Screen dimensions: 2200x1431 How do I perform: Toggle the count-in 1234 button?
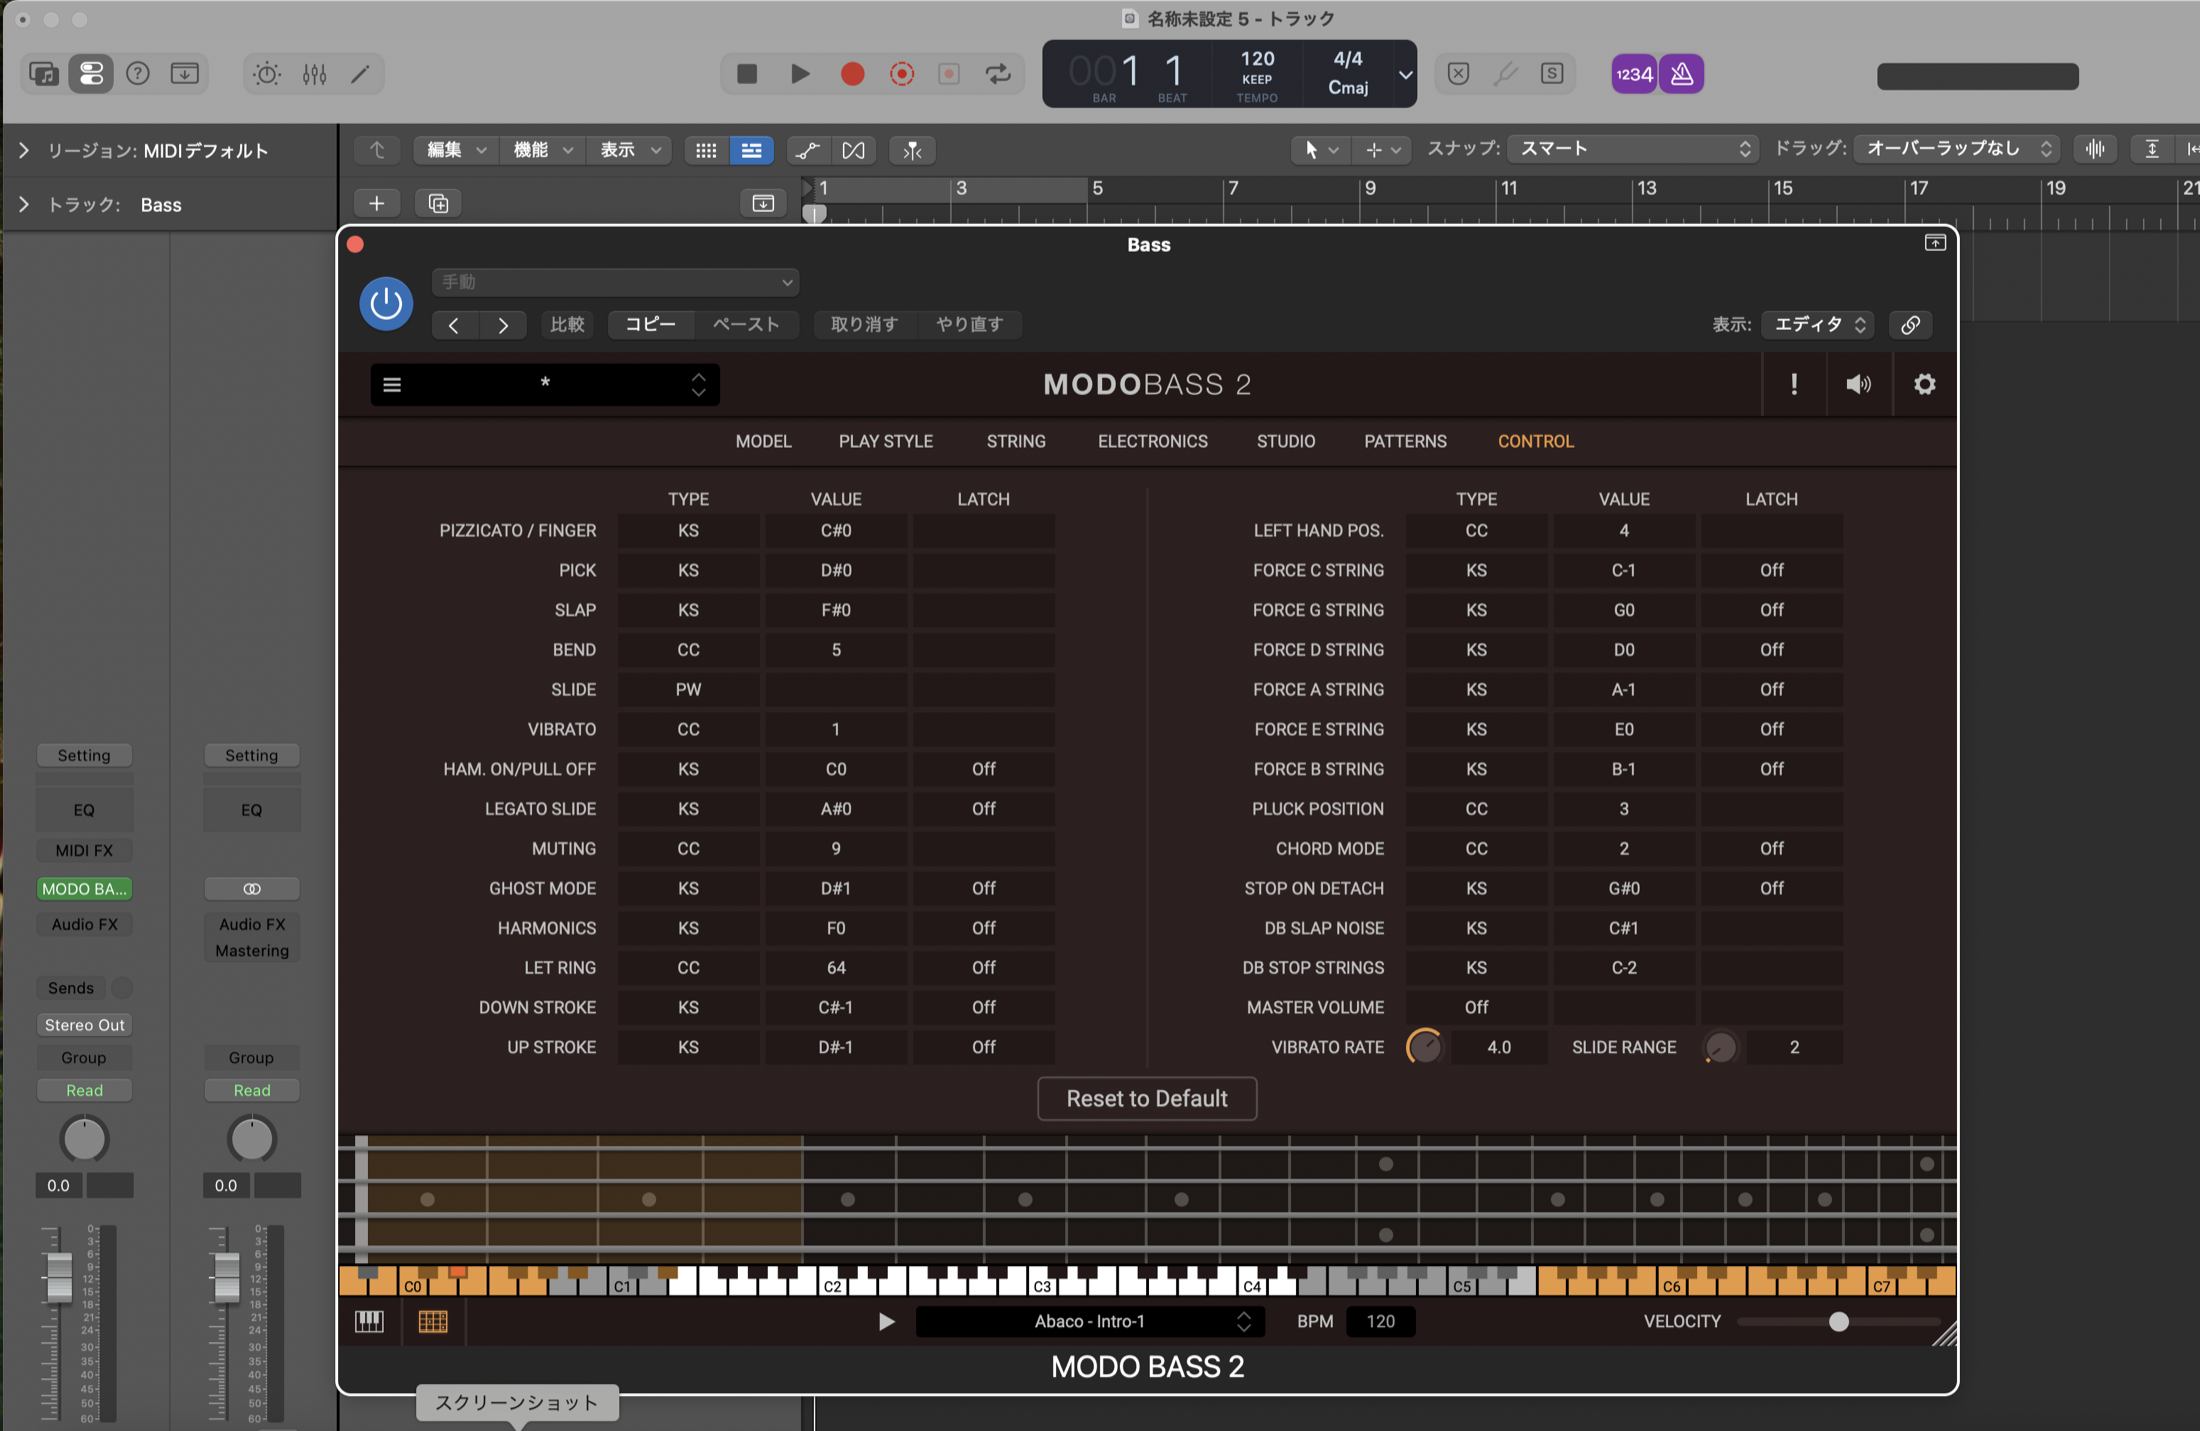pos(1634,74)
